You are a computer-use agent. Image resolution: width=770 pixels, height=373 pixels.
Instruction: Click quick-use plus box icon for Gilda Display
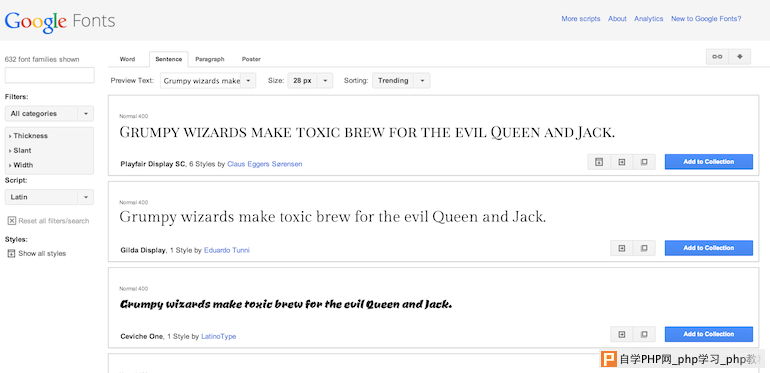(x=622, y=248)
